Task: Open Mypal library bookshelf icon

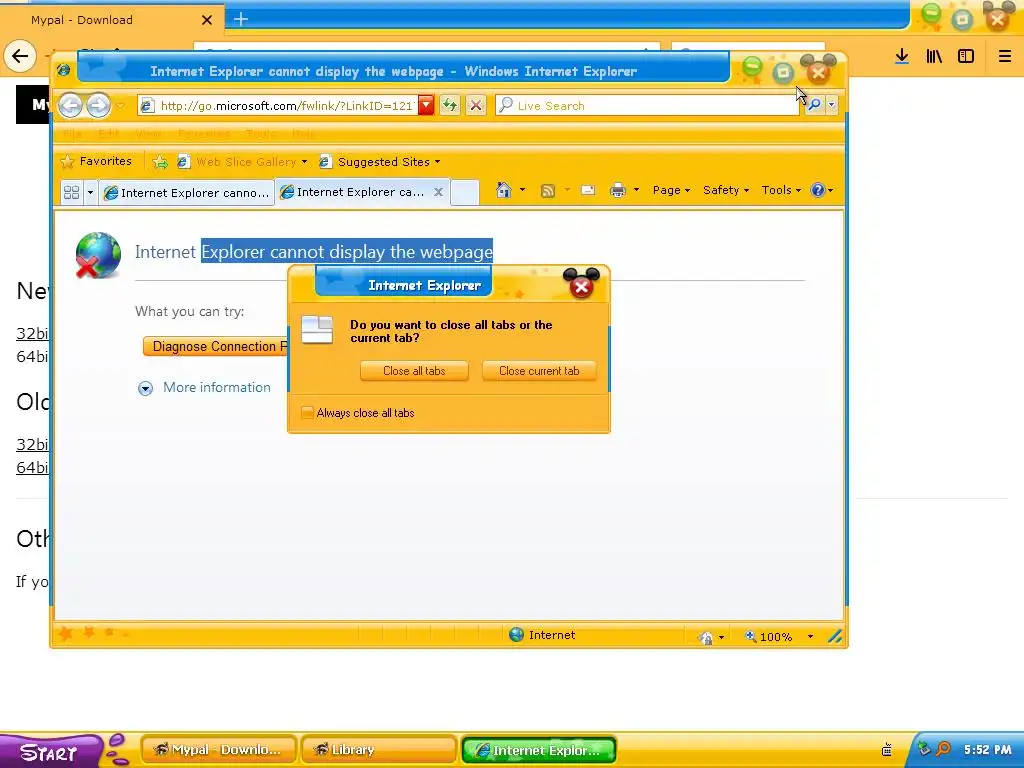Action: point(934,56)
